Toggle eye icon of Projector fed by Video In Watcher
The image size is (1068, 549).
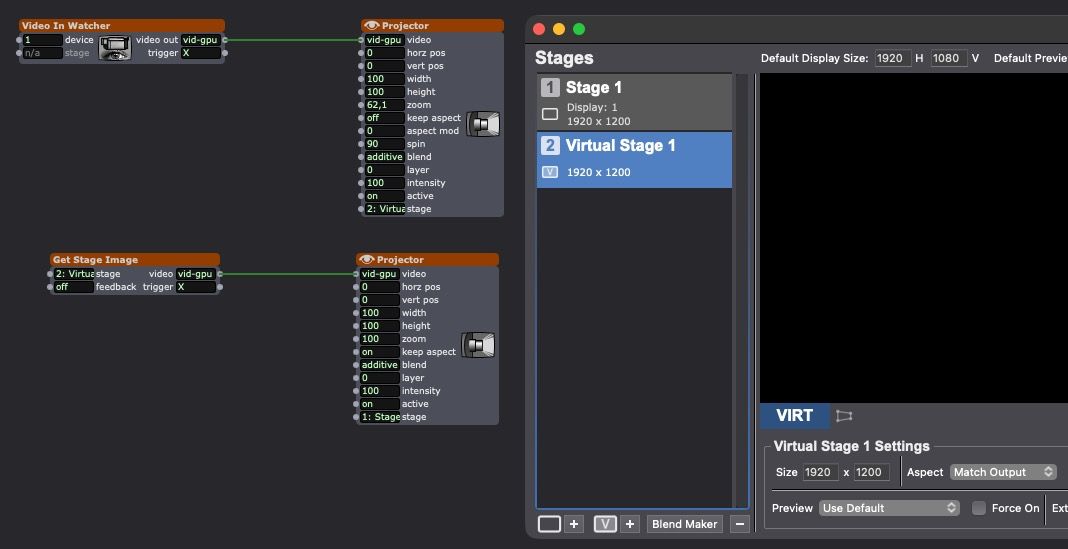[372, 25]
